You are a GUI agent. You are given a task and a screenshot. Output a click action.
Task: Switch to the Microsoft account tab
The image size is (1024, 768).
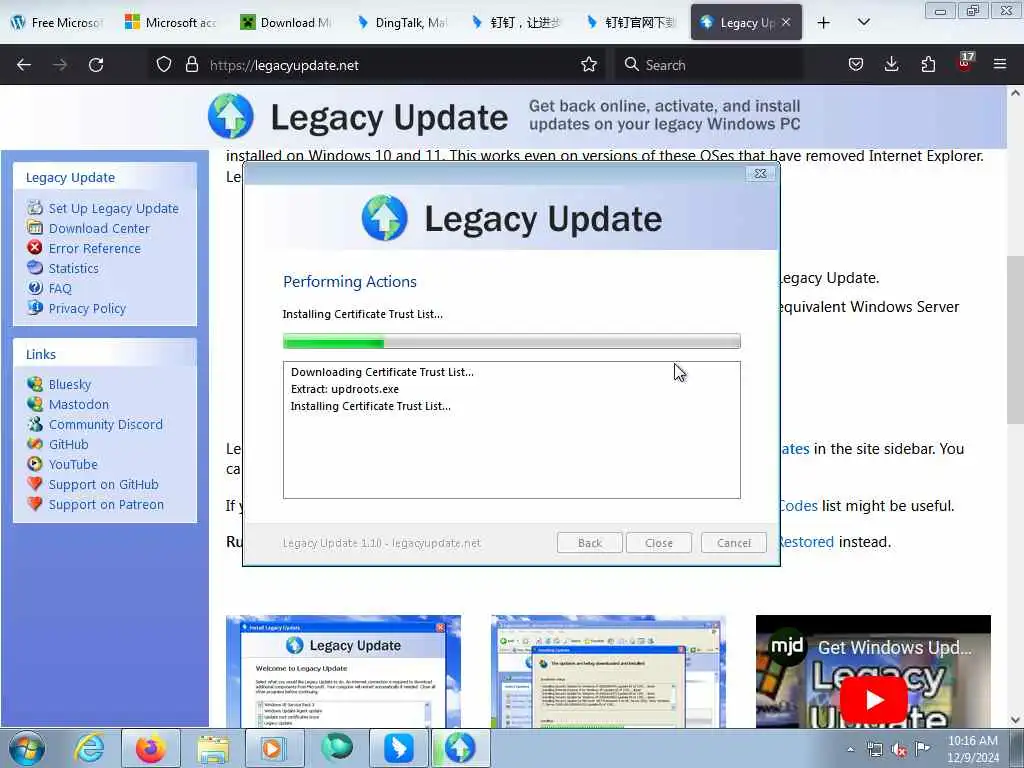tap(171, 23)
